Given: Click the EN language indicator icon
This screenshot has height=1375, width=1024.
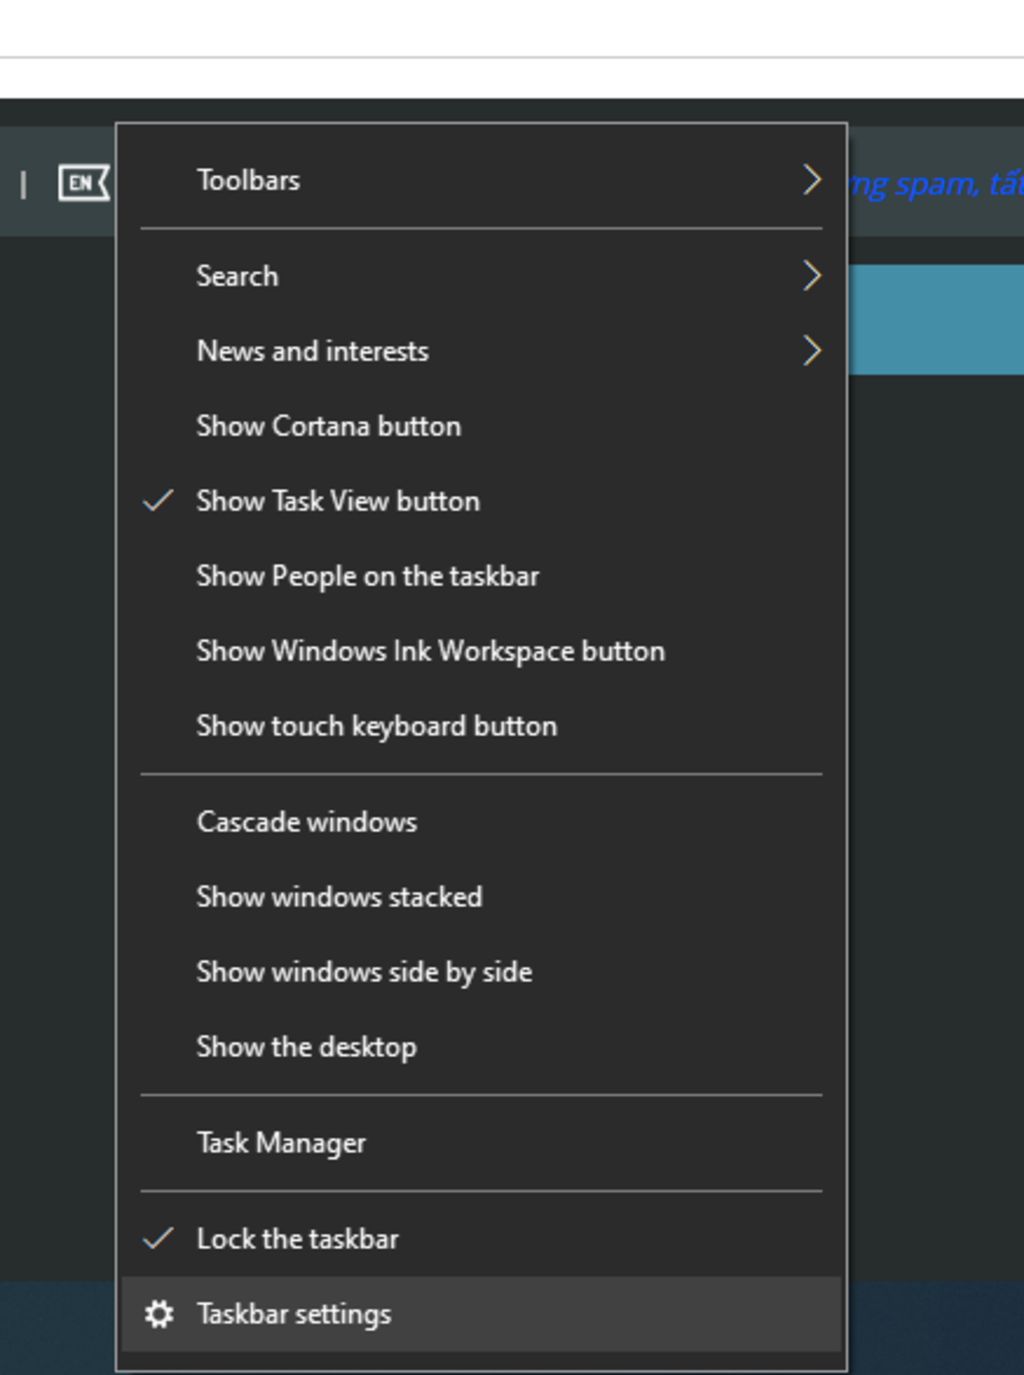Looking at the screenshot, I should point(84,183).
